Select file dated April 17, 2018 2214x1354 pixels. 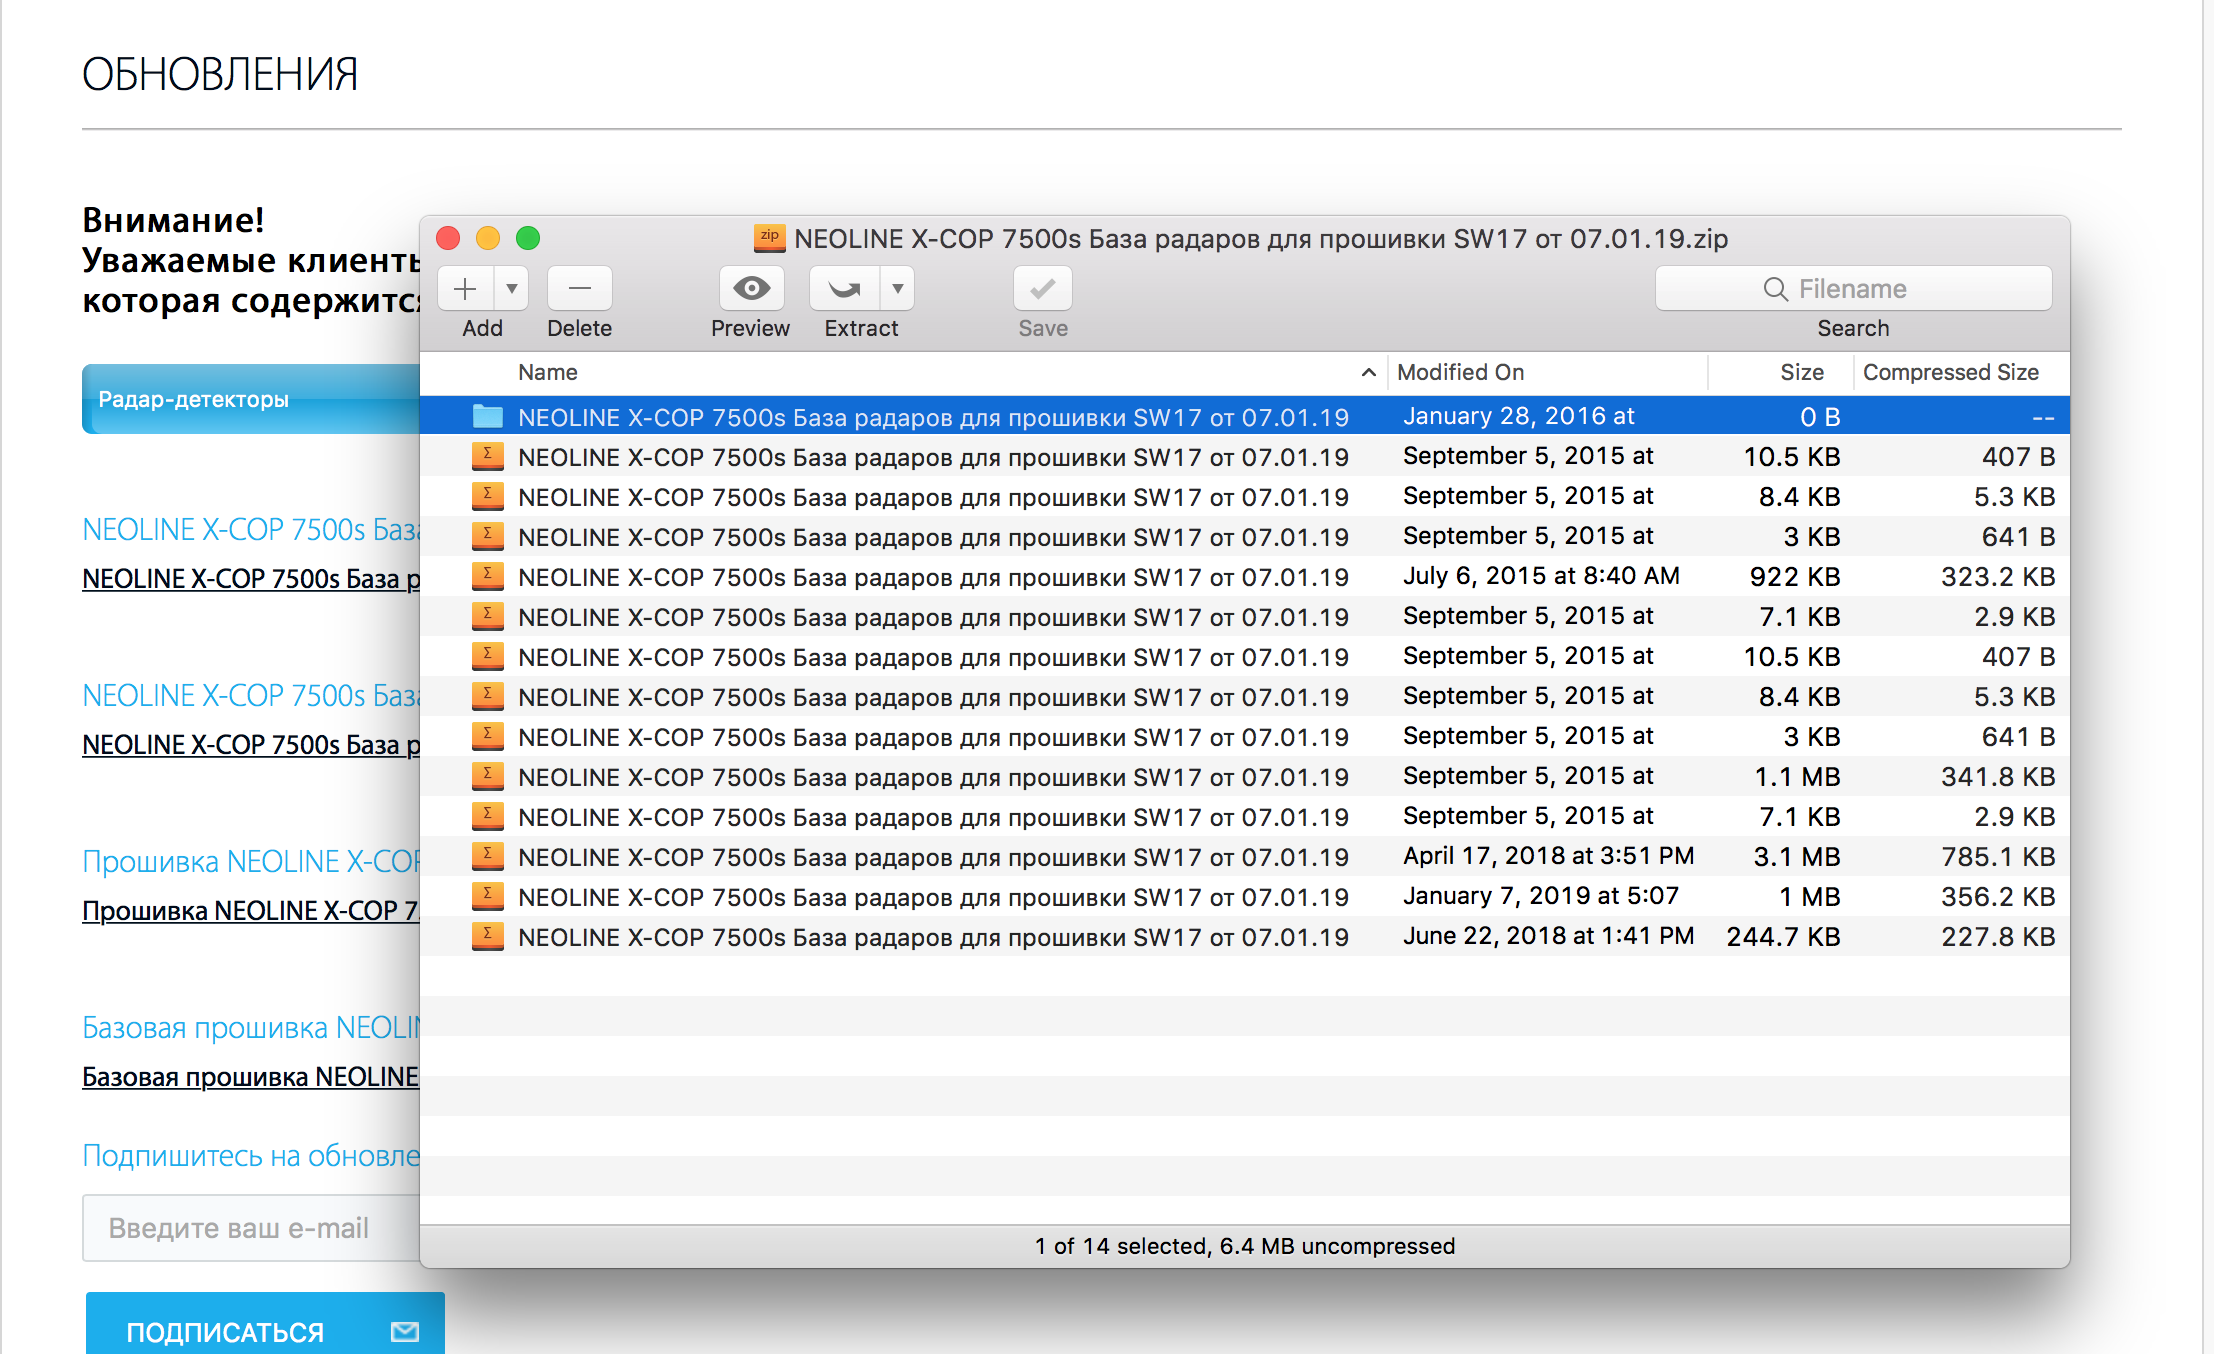(x=1244, y=856)
